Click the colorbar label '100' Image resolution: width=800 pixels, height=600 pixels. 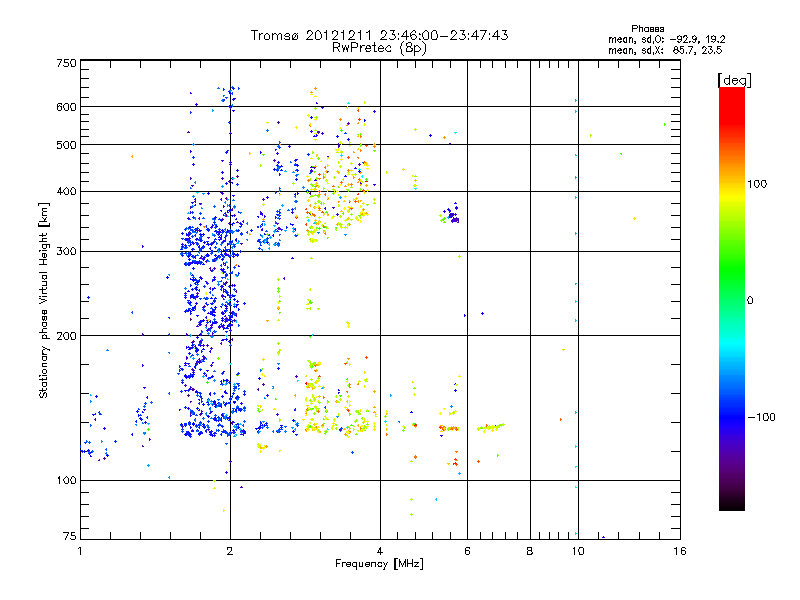(757, 184)
